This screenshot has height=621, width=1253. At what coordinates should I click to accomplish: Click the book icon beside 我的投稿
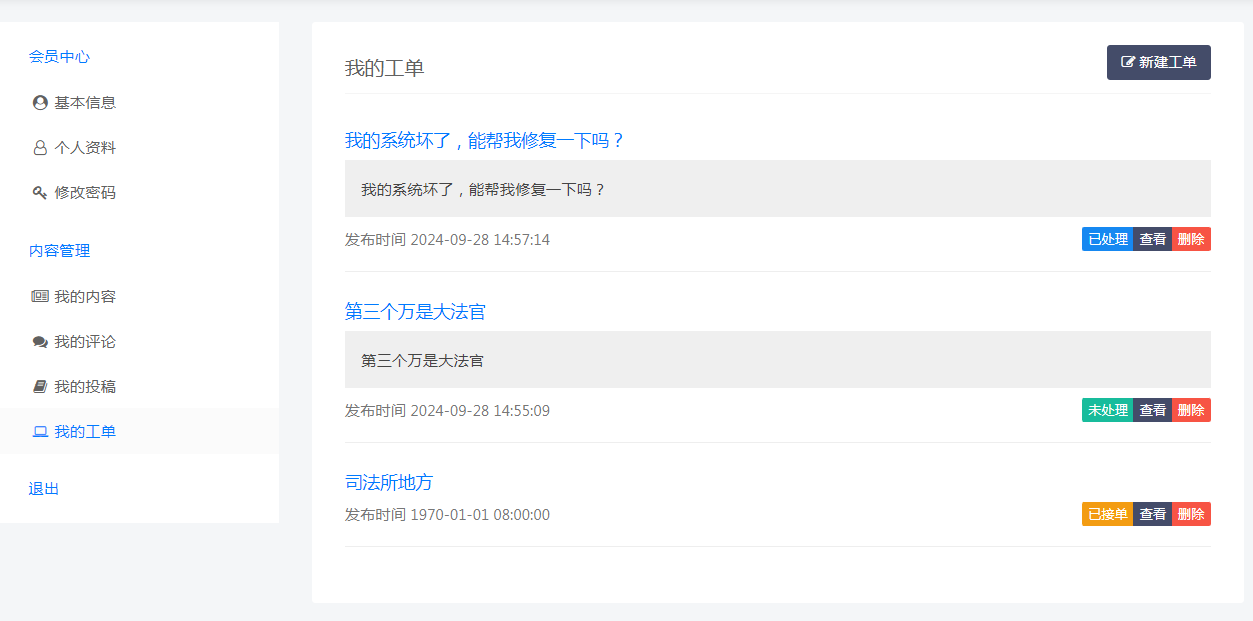[x=40, y=387]
